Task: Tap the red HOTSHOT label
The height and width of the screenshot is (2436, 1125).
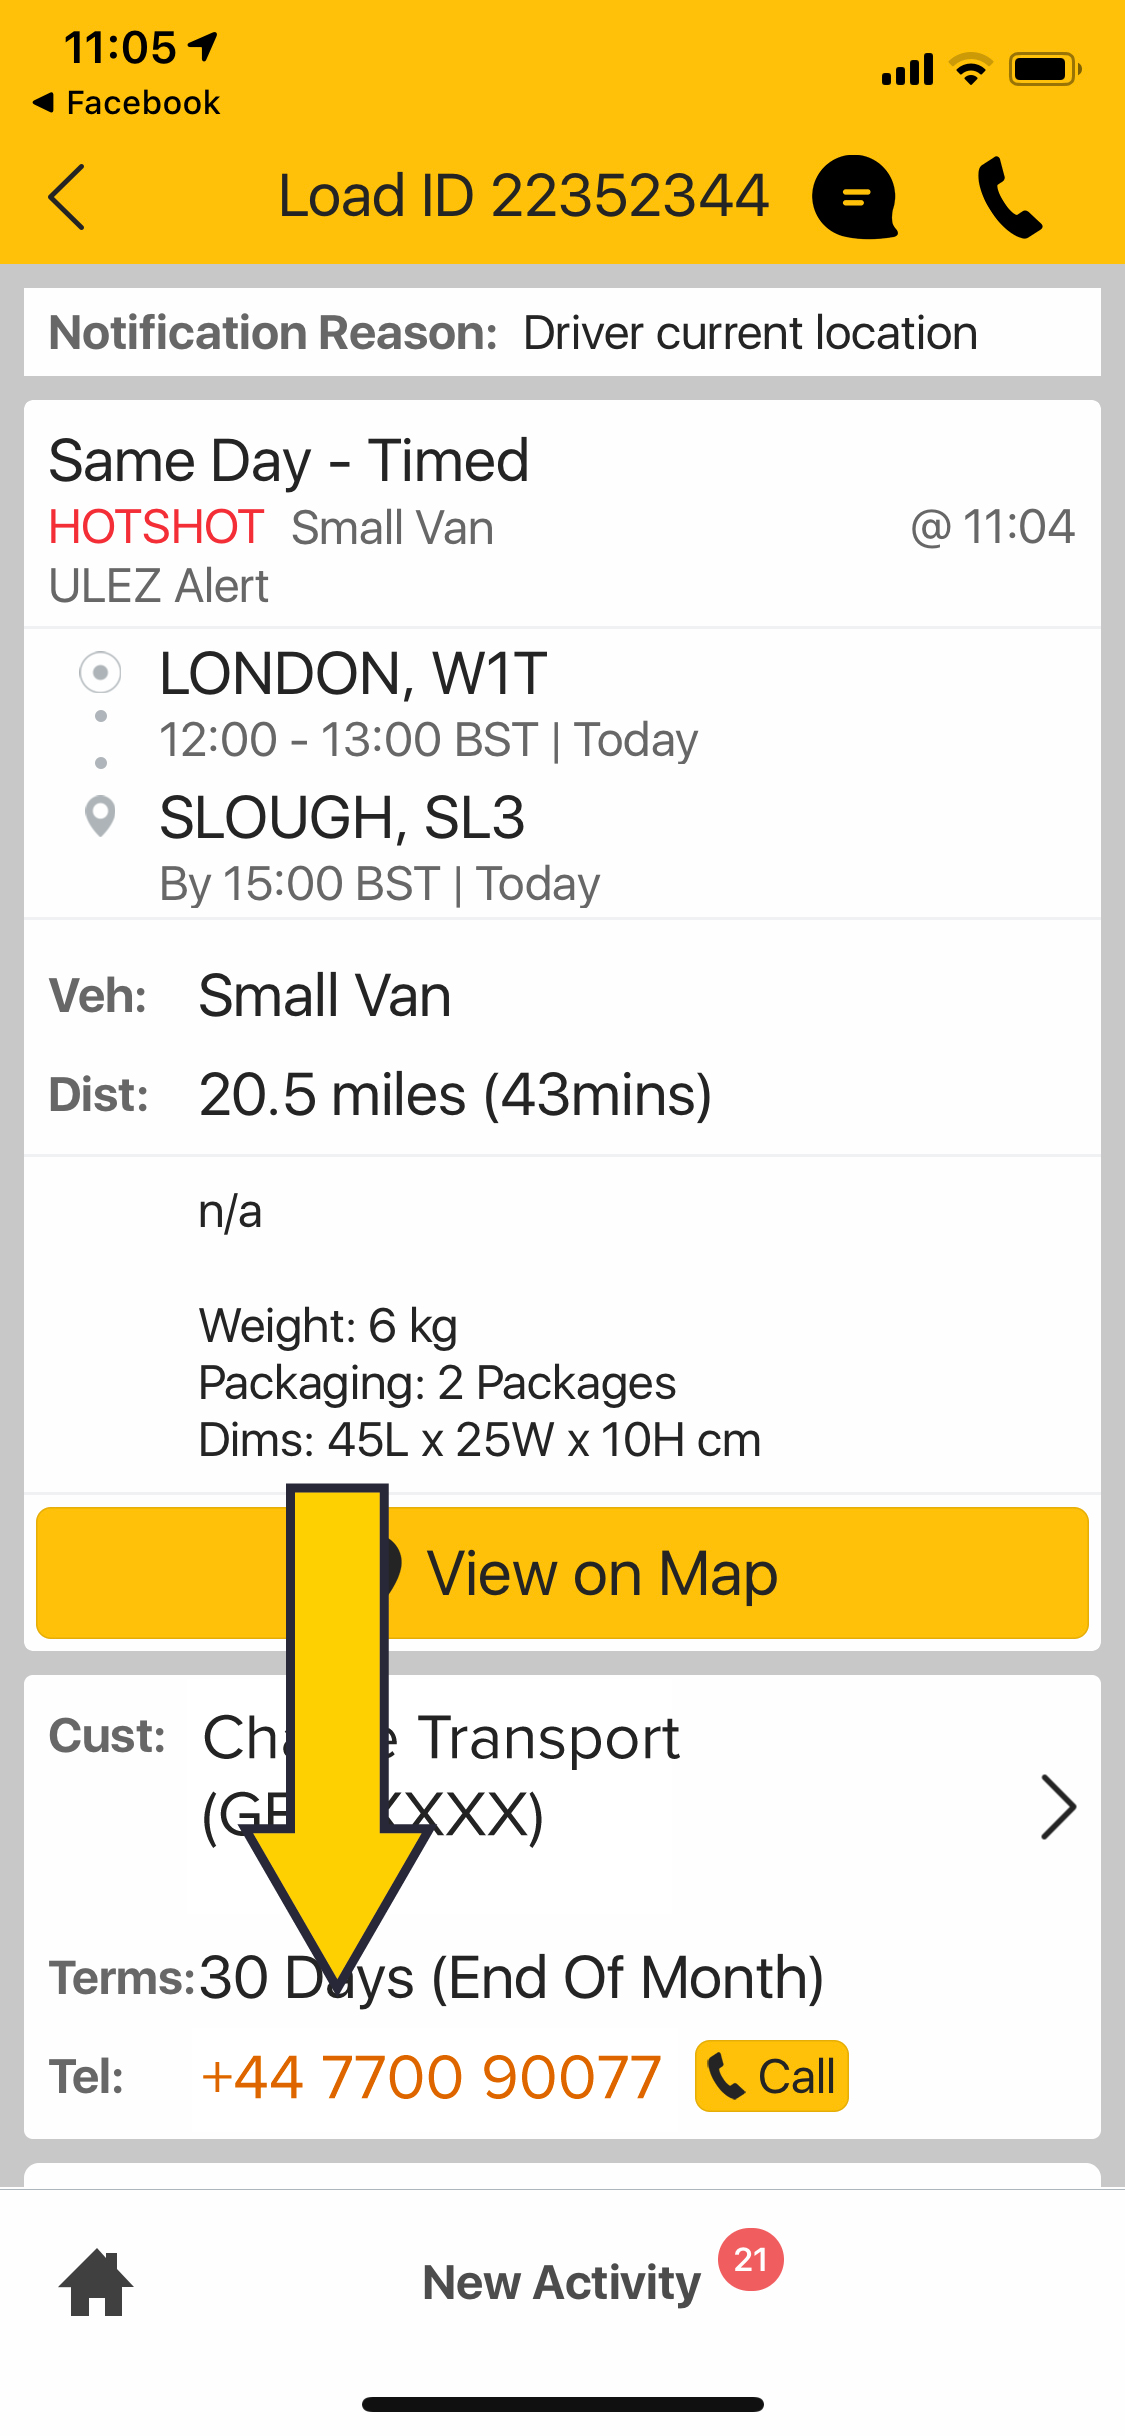Action: pos(157,527)
